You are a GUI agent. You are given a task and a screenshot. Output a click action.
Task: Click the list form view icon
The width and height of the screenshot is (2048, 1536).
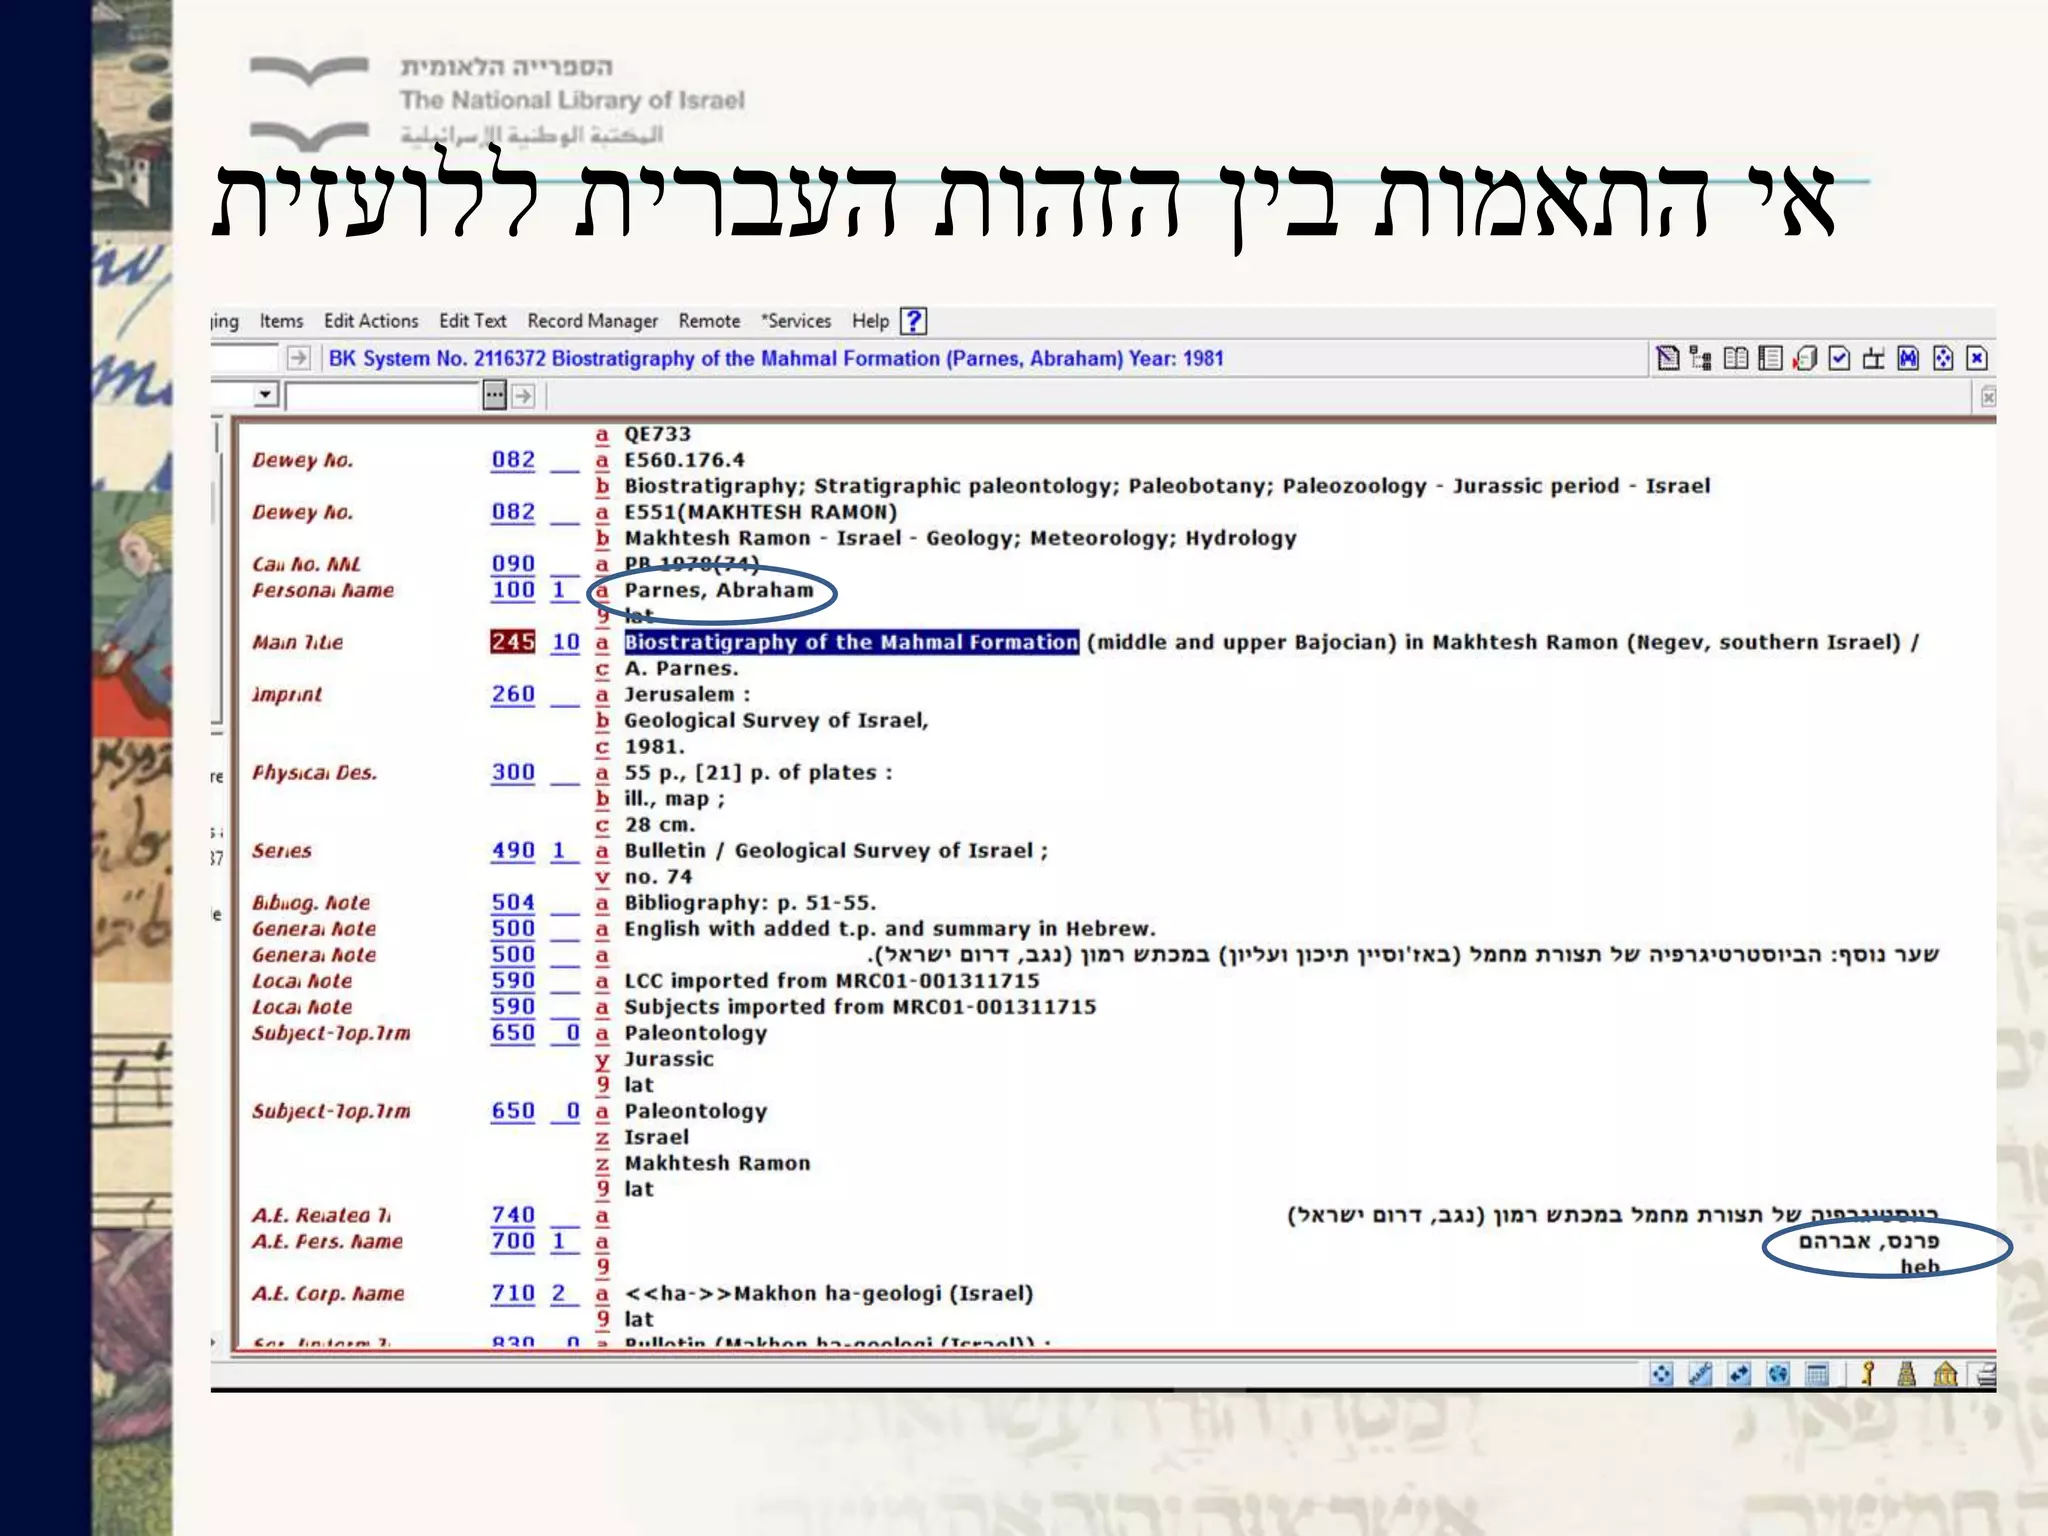point(1770,358)
